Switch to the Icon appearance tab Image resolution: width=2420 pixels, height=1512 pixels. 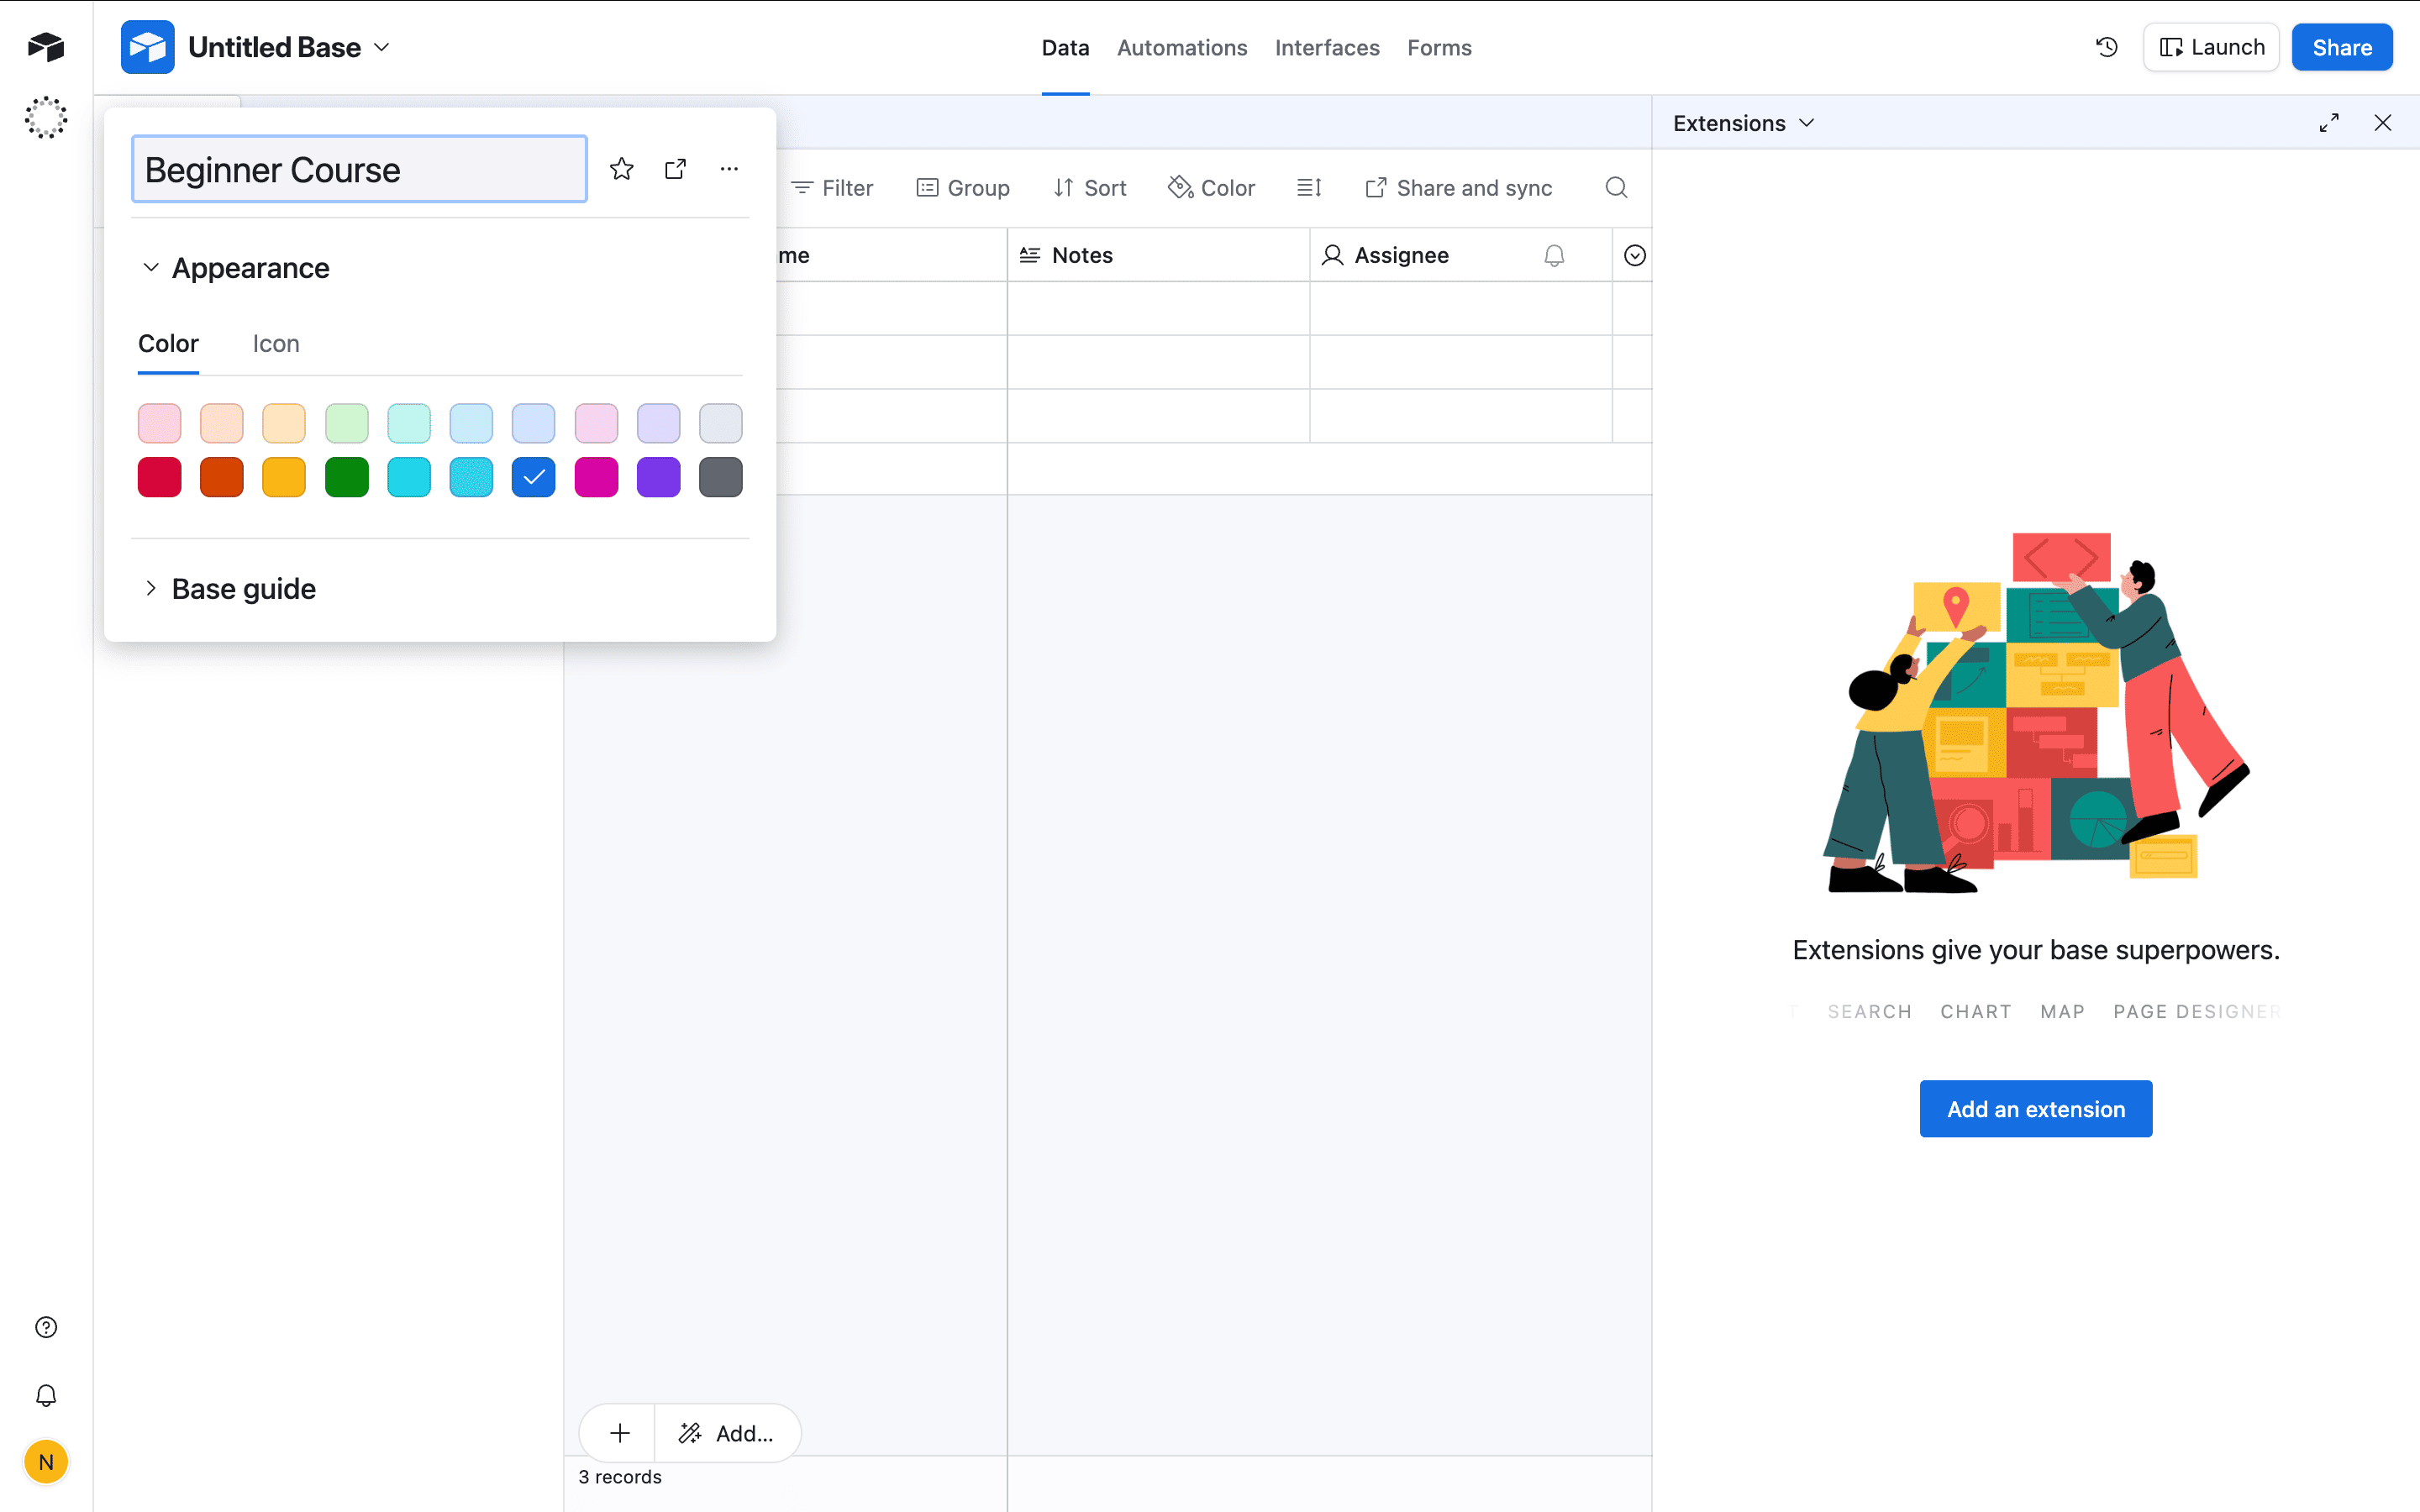276,344
